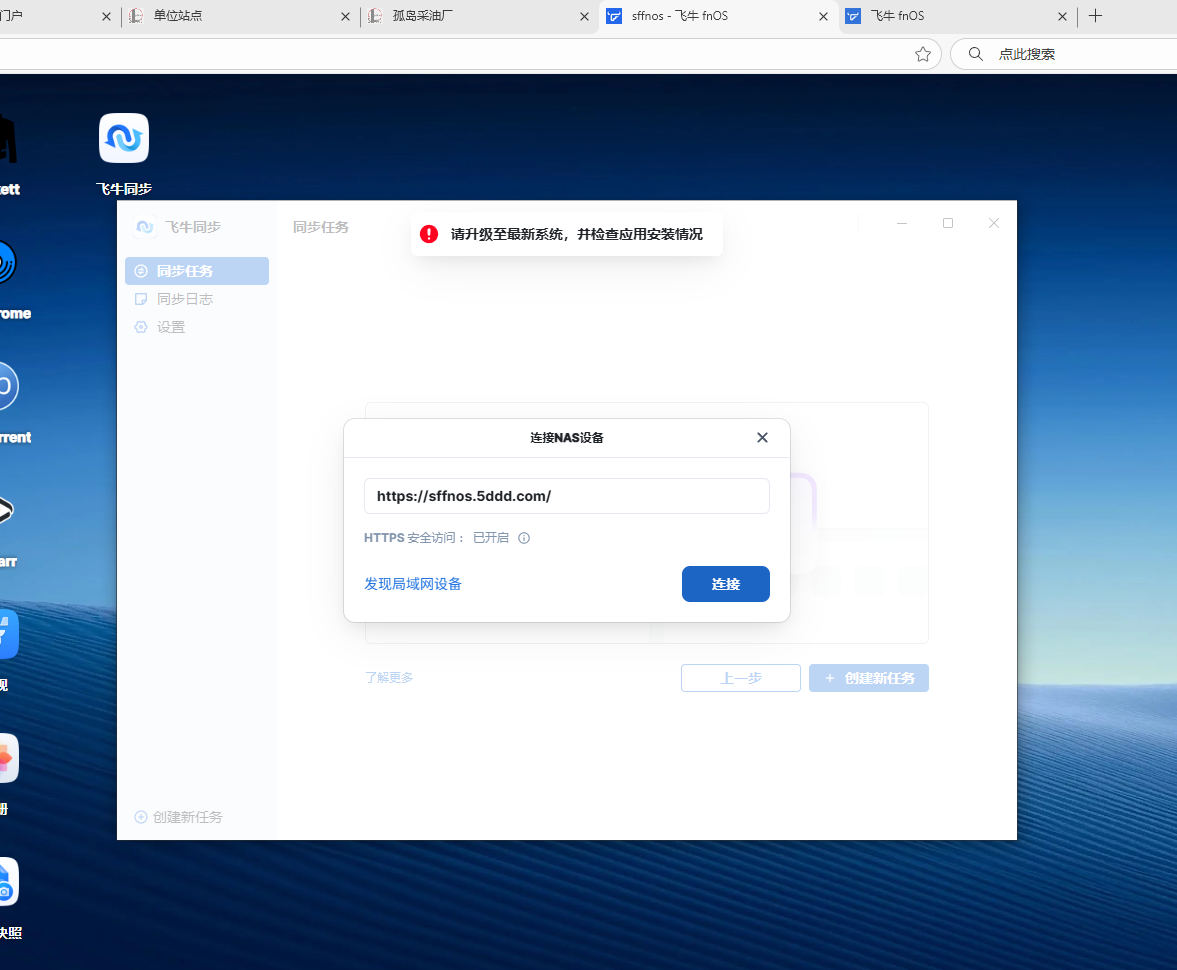Maximize the 飞牛同步 window
The width and height of the screenshot is (1177, 970).
(x=948, y=224)
